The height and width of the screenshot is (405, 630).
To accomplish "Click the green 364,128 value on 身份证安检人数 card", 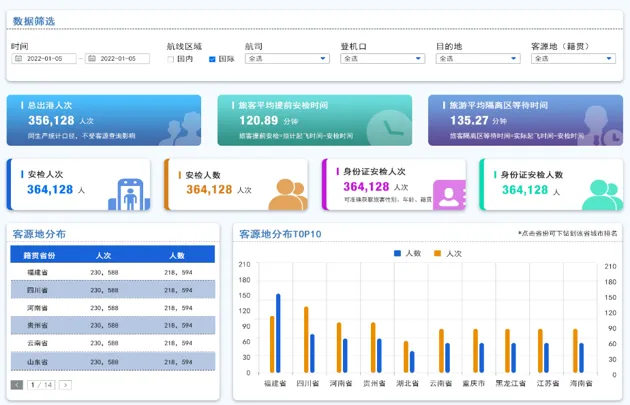I will coord(525,190).
